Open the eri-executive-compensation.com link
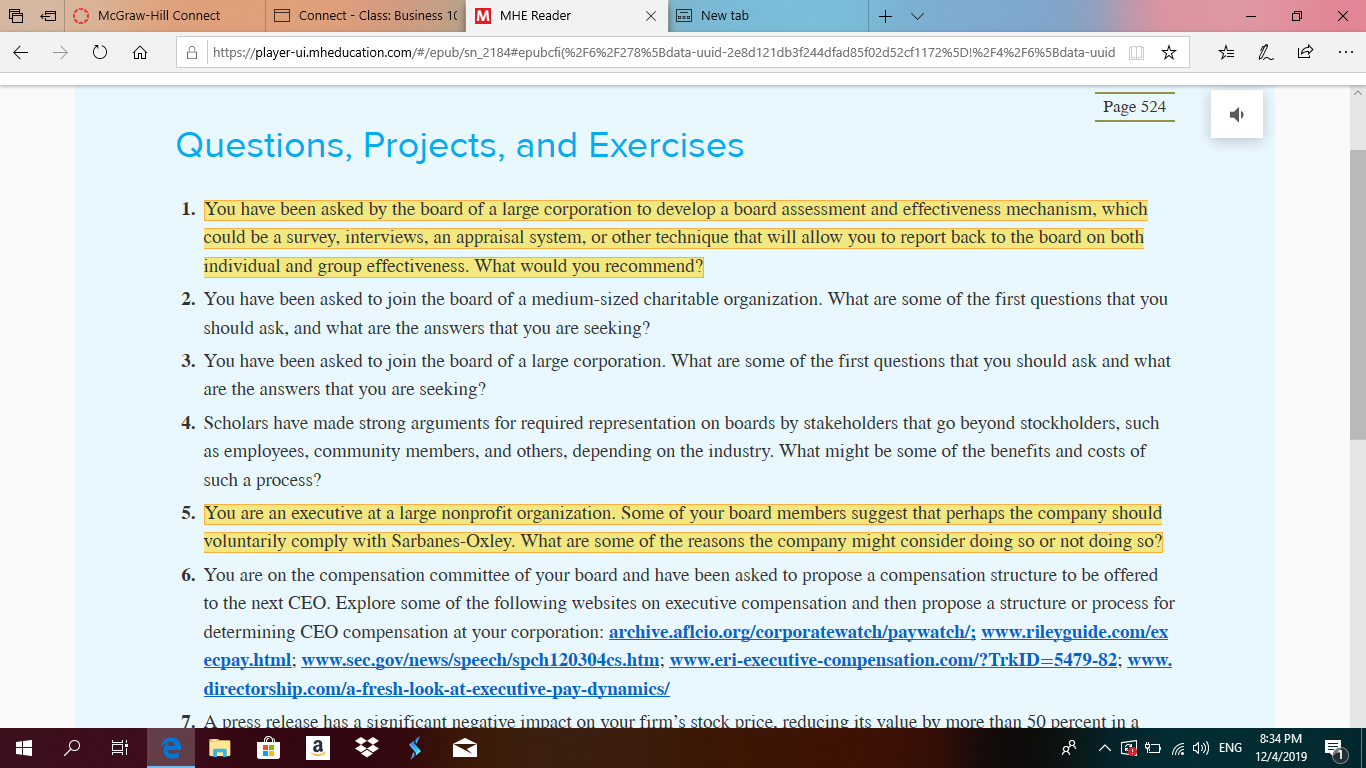This screenshot has height=768, width=1366. click(893, 660)
